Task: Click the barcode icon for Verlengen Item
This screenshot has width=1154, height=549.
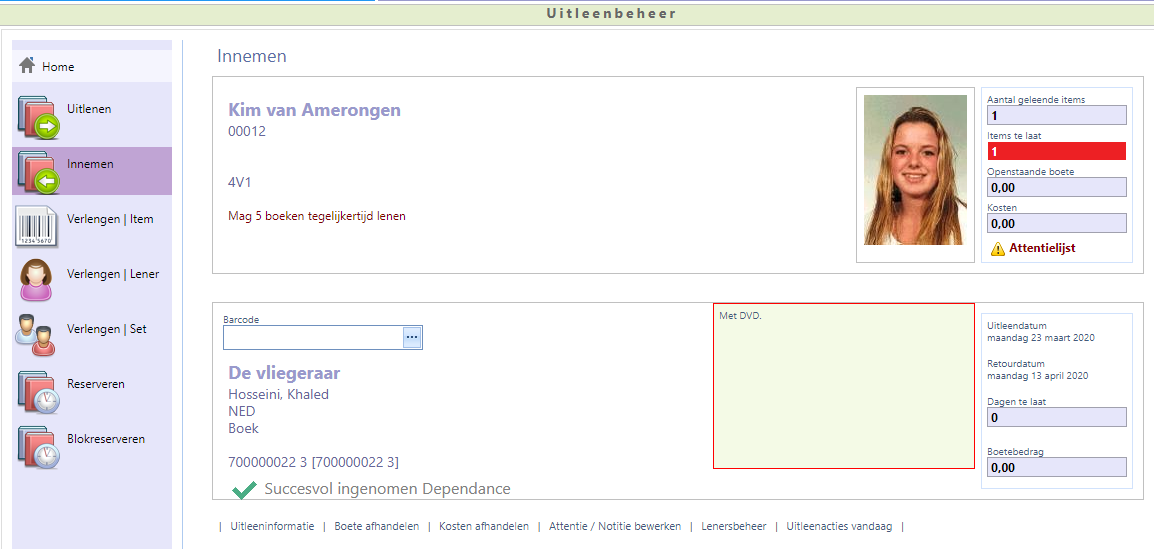Action: click(37, 226)
